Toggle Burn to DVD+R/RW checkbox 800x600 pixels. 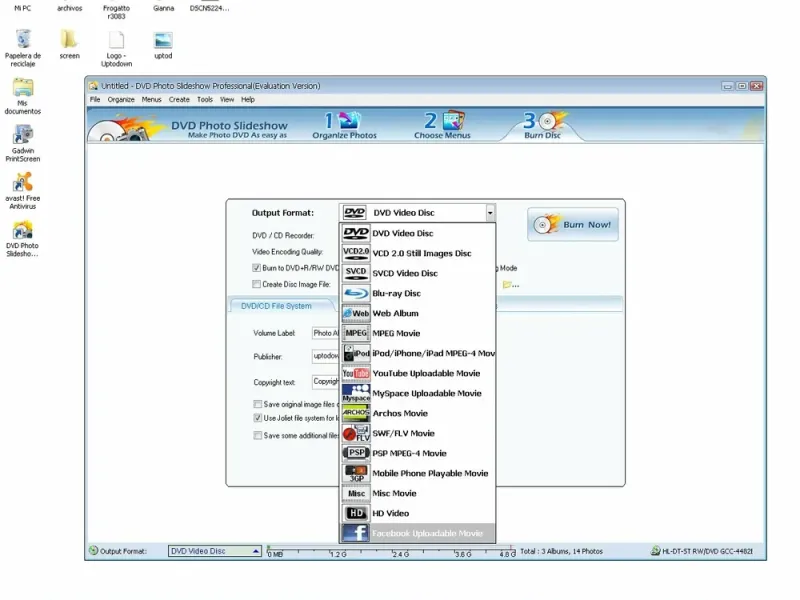(x=257, y=268)
